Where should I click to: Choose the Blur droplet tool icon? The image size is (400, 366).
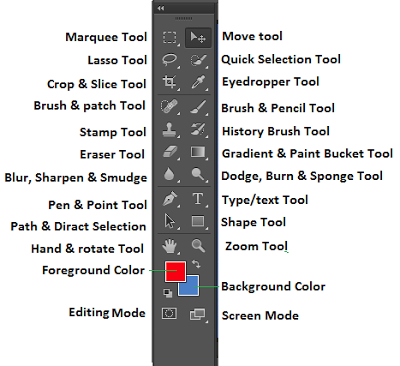point(169,174)
